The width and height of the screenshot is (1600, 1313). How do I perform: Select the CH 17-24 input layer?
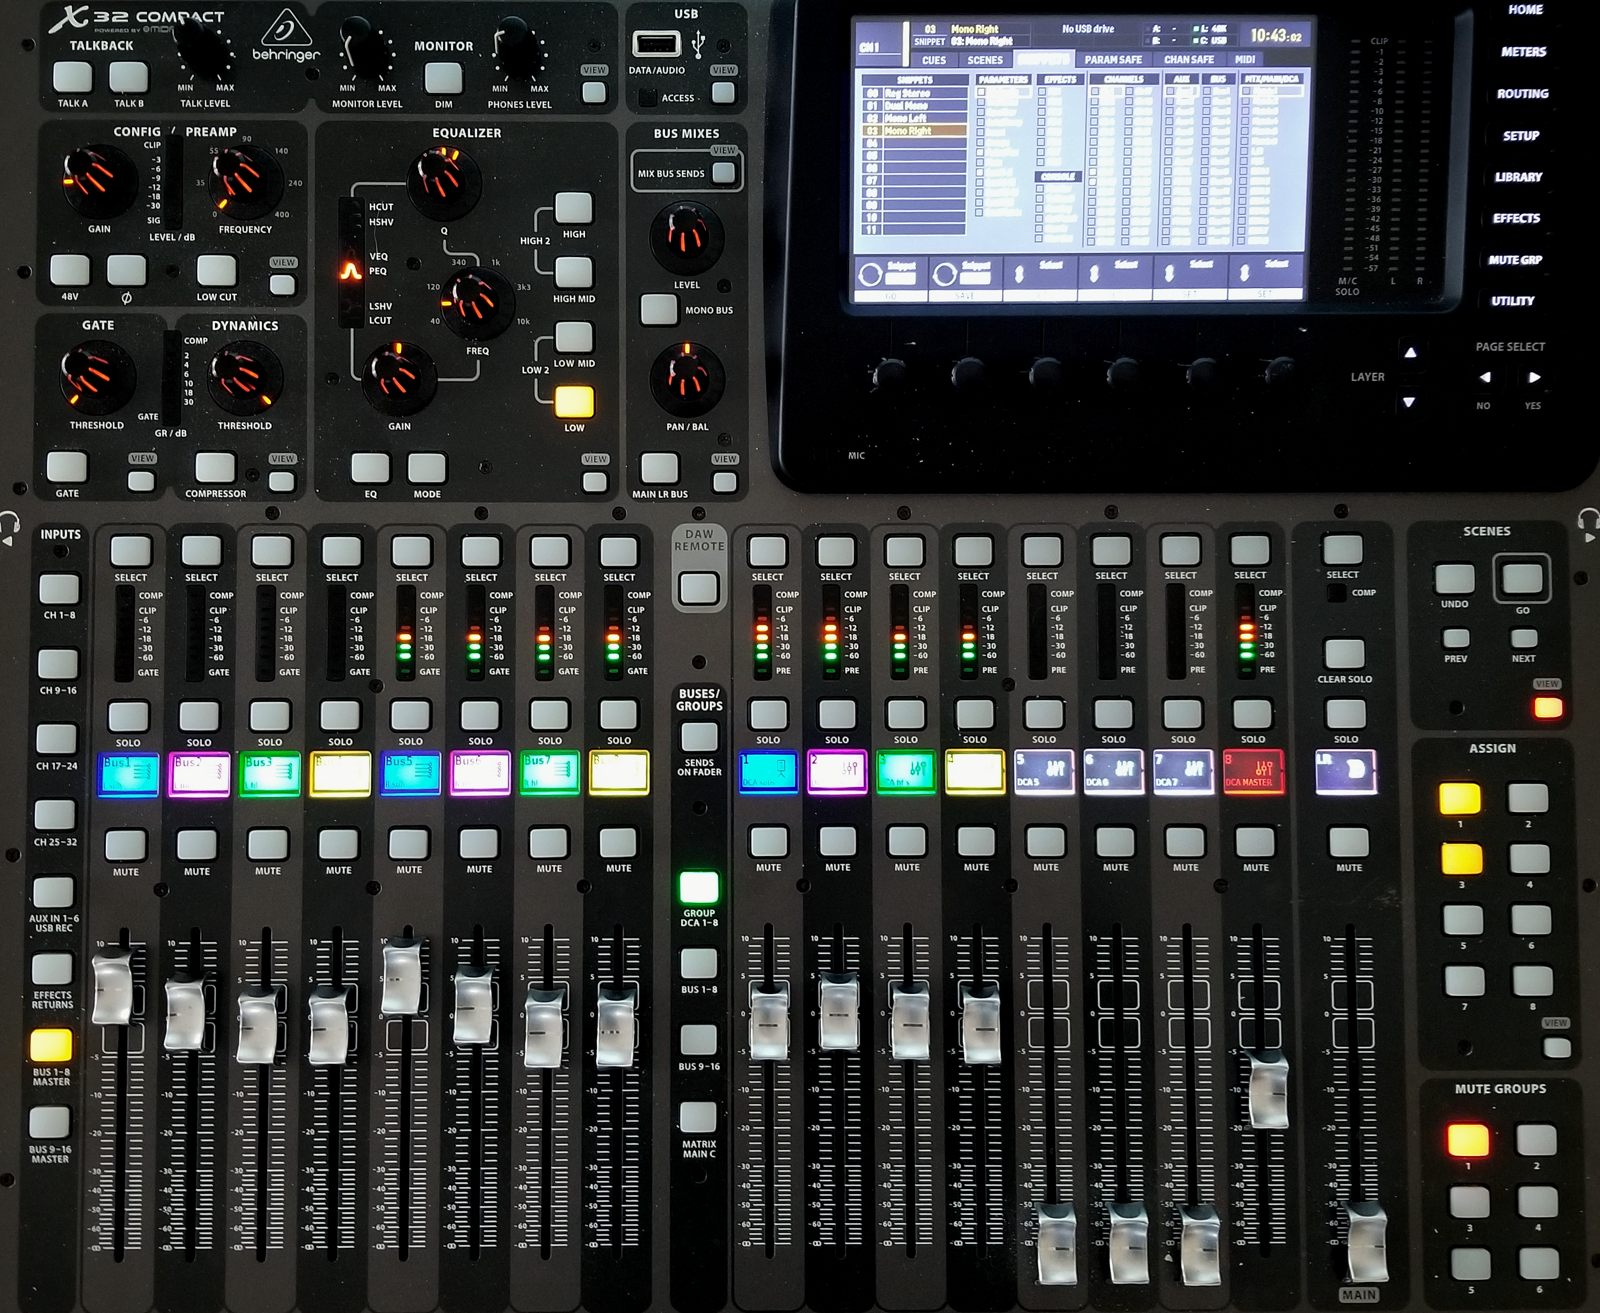tap(56, 740)
